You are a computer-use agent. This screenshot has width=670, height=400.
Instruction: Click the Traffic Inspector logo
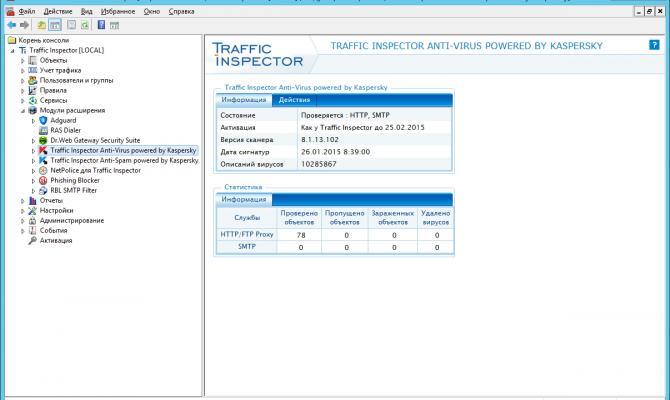[258, 55]
